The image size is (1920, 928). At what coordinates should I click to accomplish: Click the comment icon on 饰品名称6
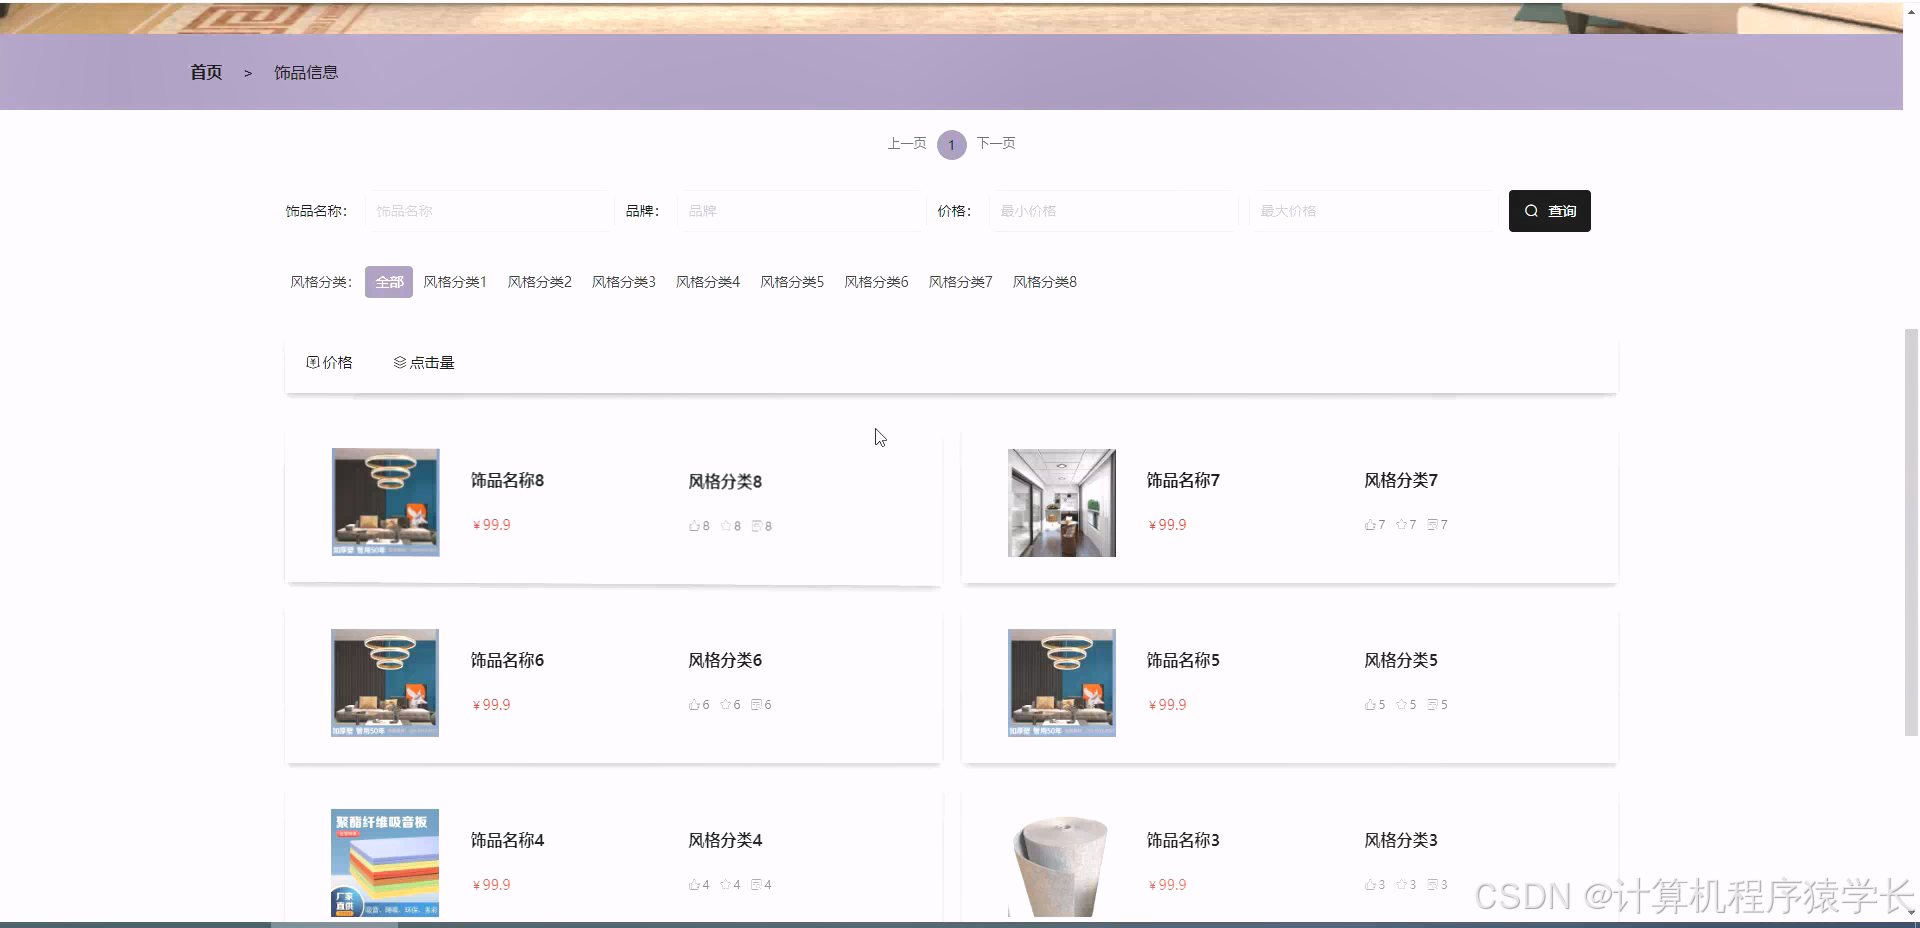(x=758, y=704)
